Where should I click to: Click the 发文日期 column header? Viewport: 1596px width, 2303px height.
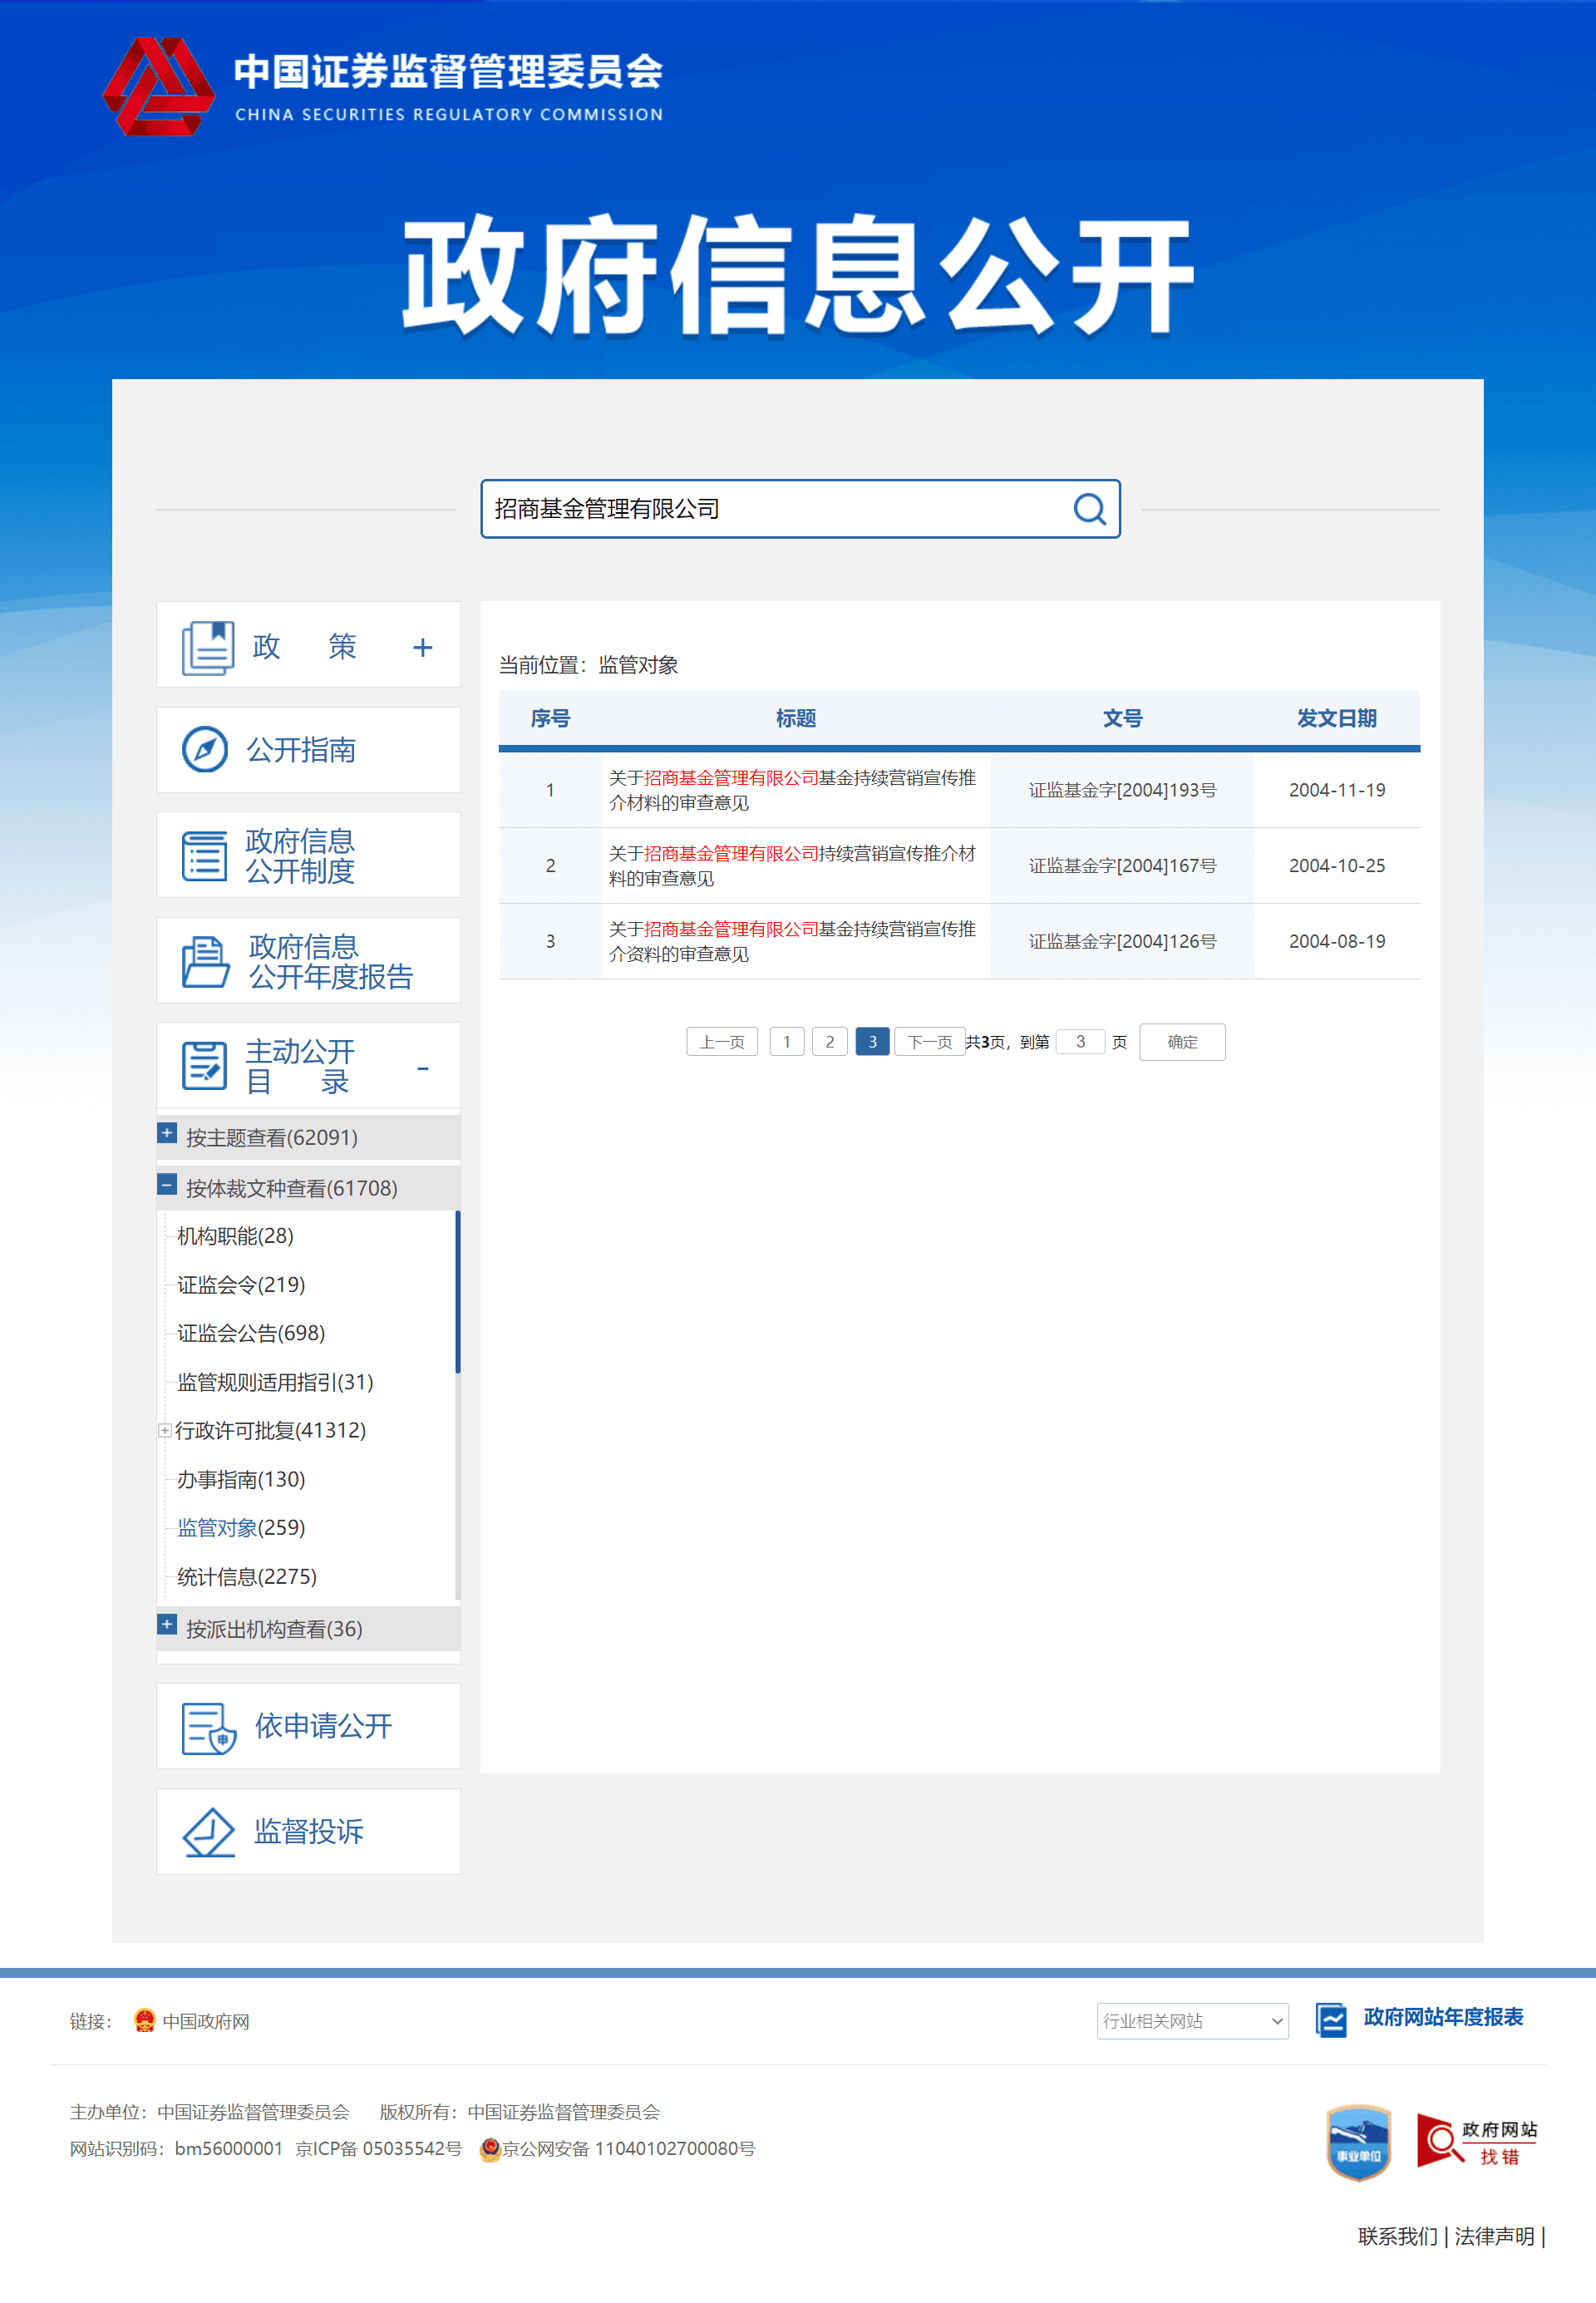(x=1336, y=718)
